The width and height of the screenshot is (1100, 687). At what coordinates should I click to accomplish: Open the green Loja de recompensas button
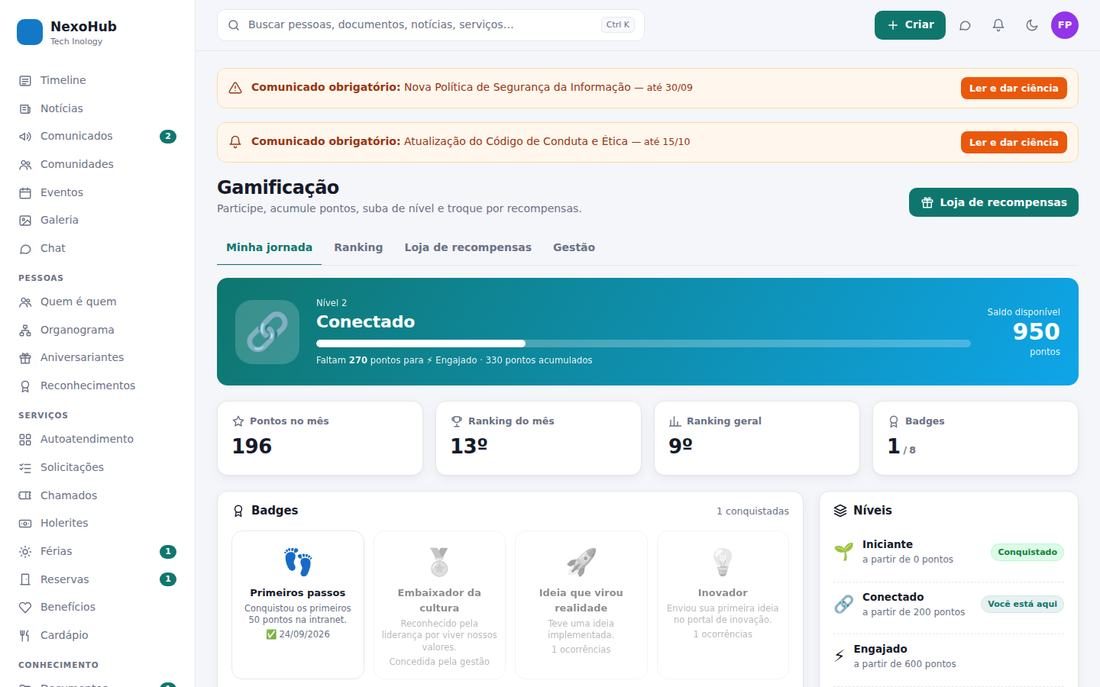pyautogui.click(x=993, y=202)
